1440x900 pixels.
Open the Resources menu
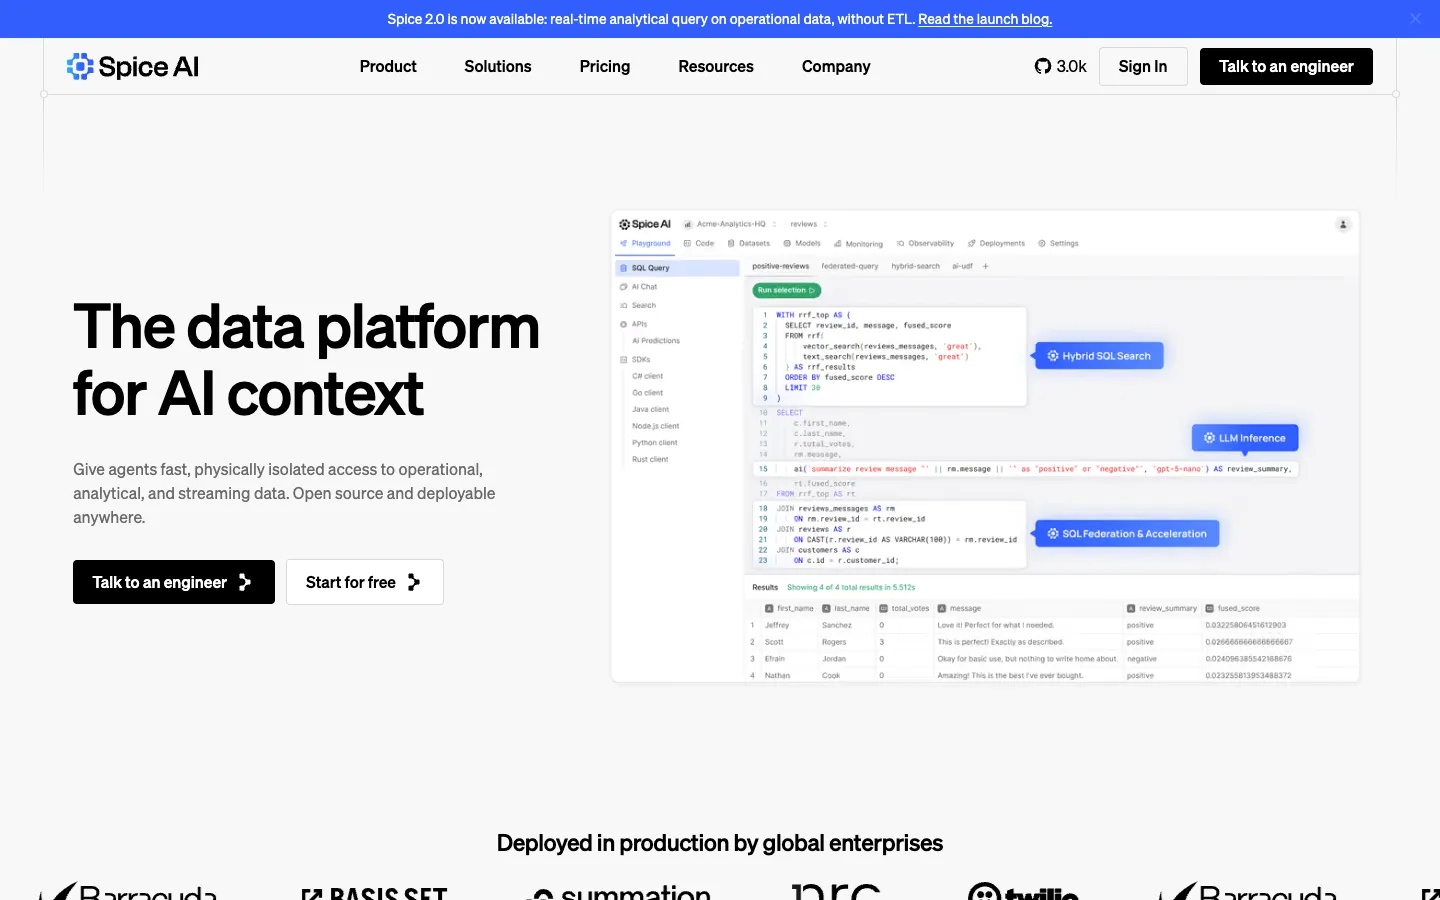716,66
